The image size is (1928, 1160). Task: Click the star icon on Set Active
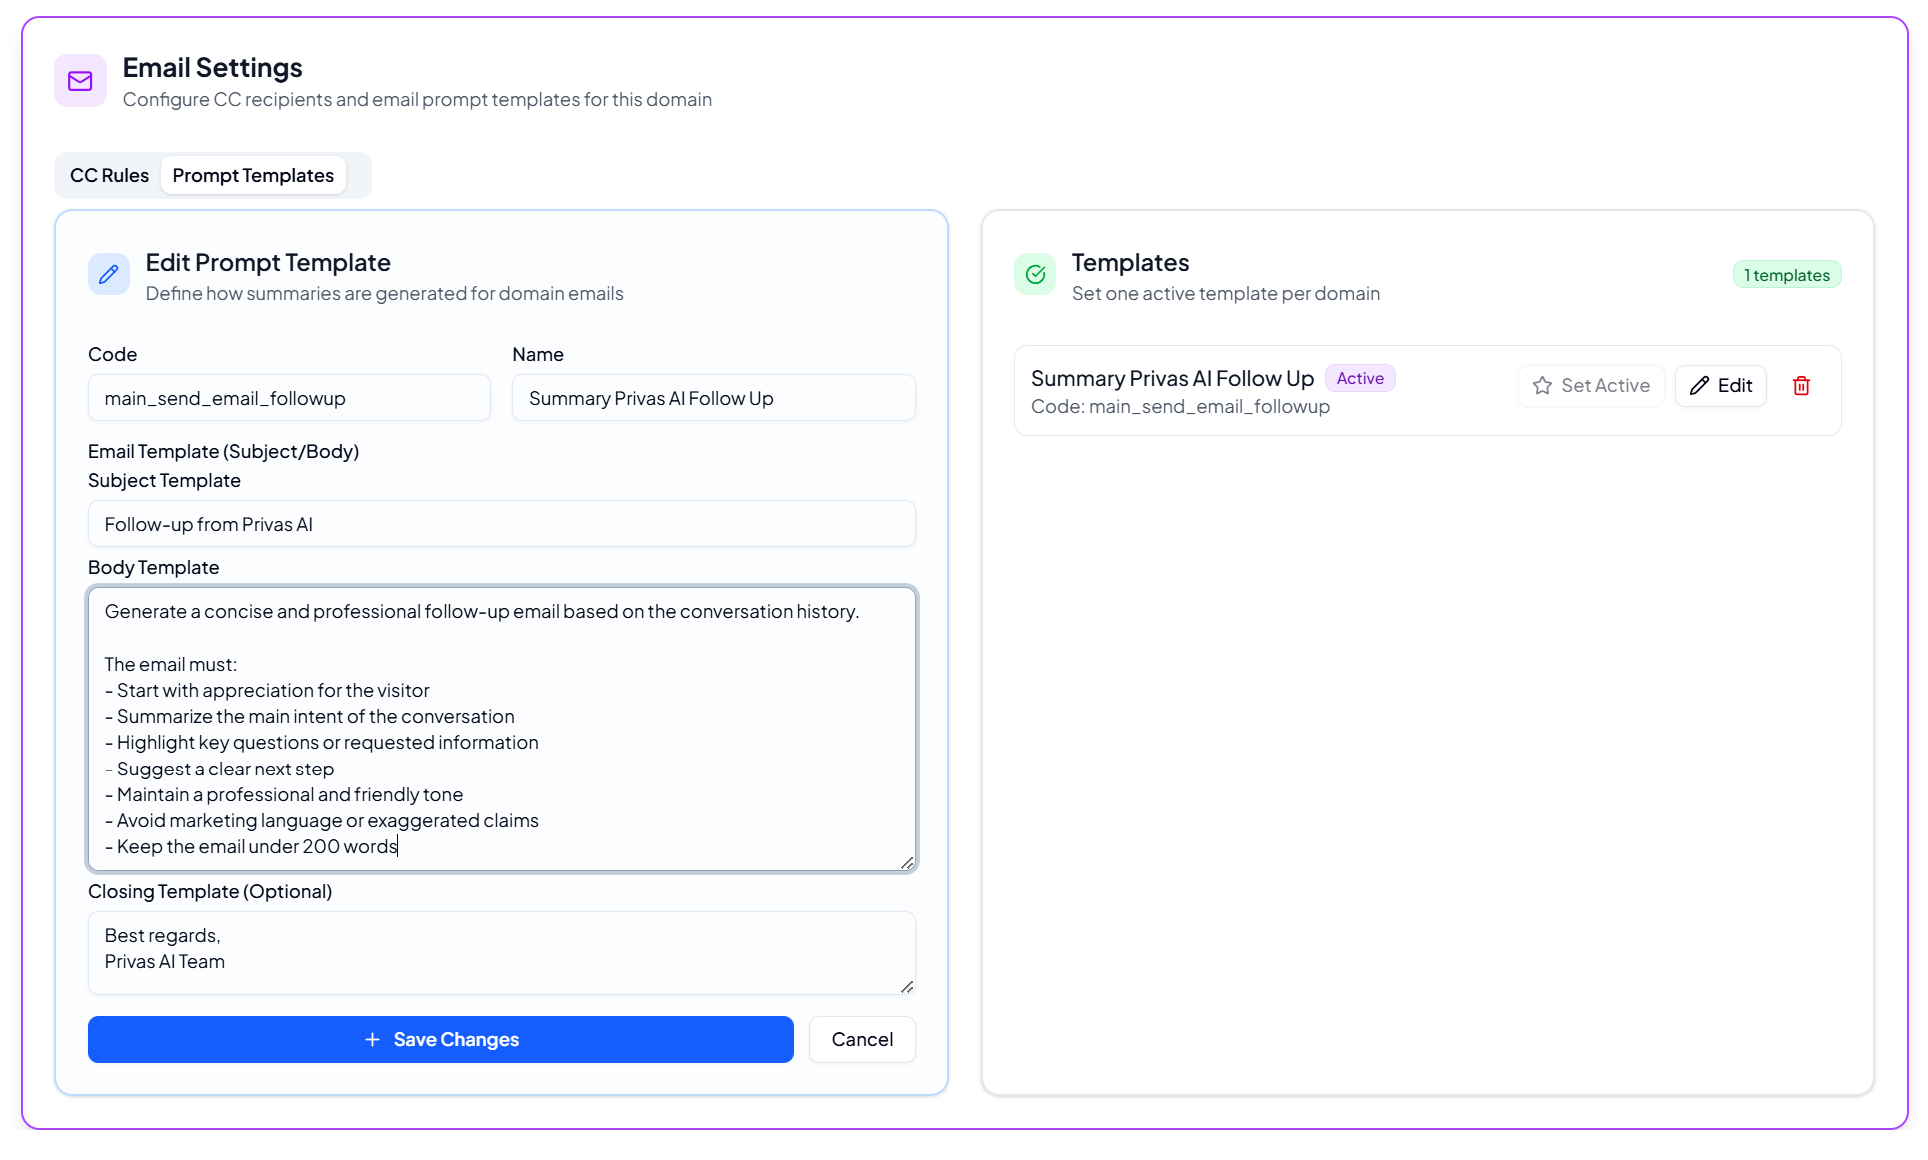click(1542, 386)
